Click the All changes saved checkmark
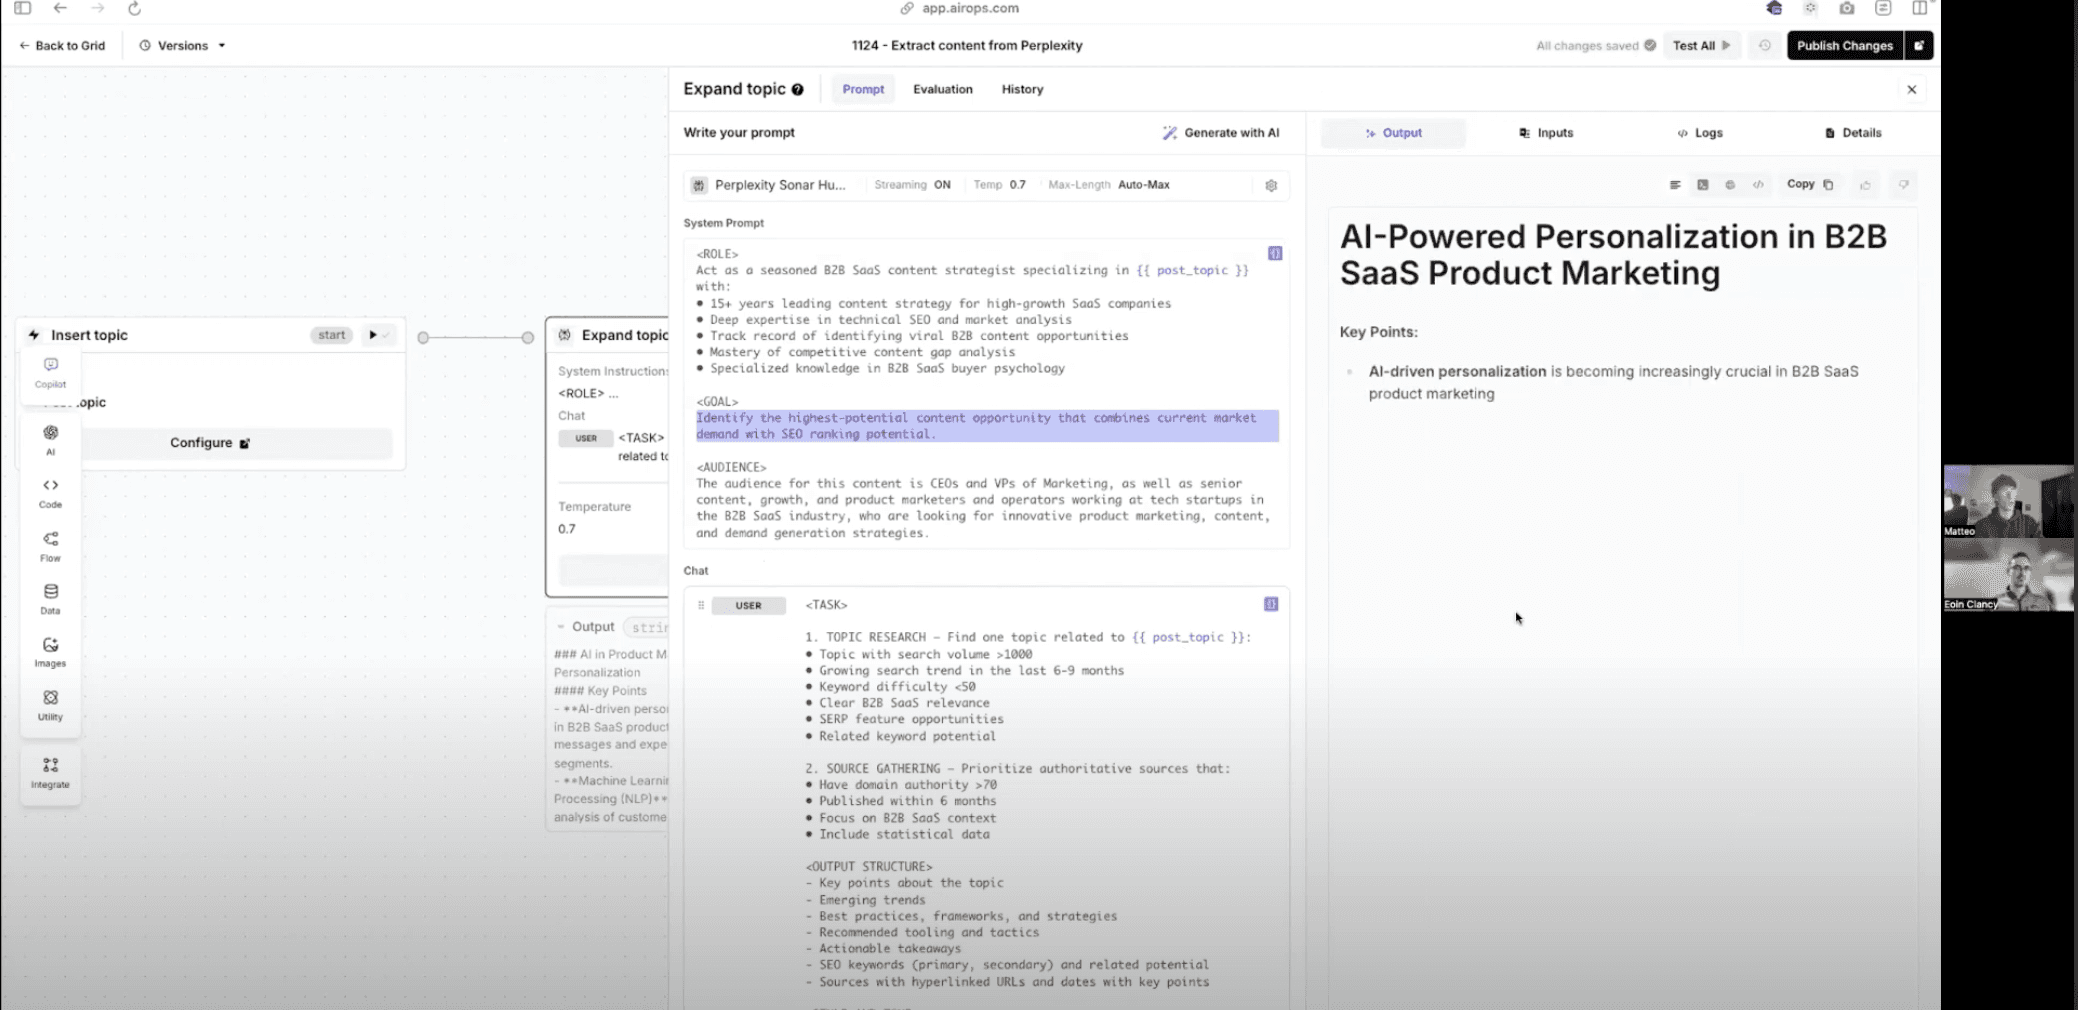 click(1648, 45)
